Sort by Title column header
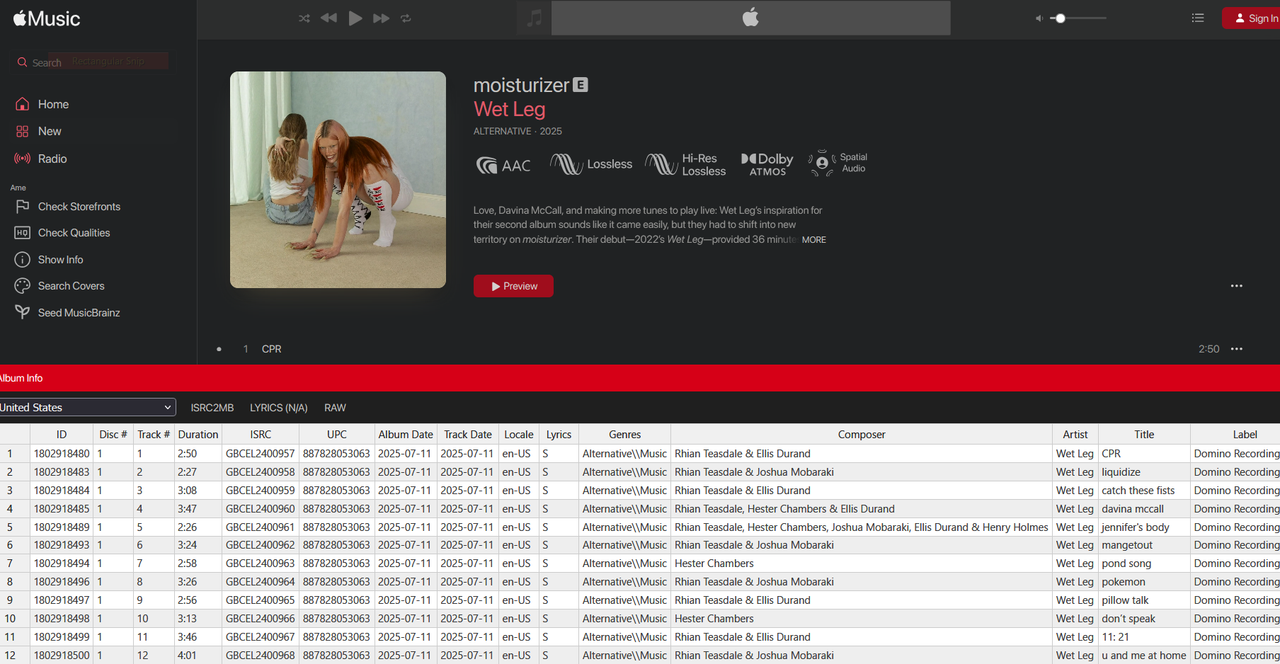 (1144, 434)
